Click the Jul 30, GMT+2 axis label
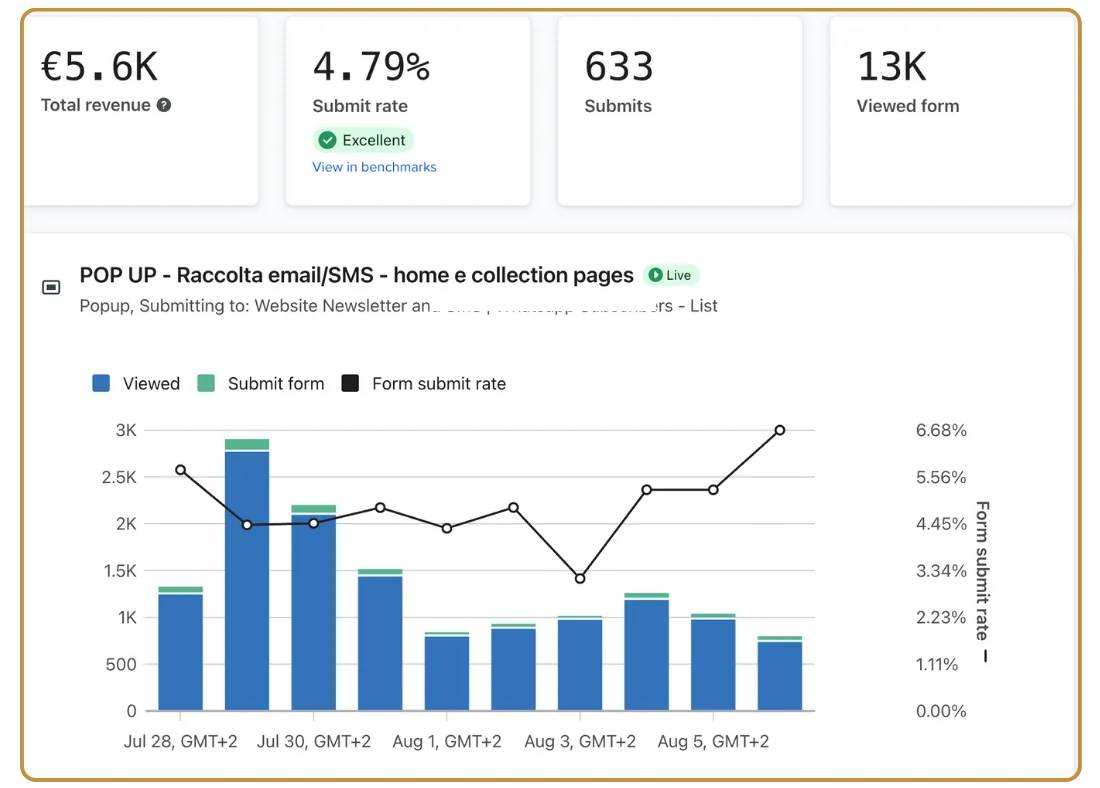Image resolution: width=1100 pixels, height=788 pixels. (x=314, y=742)
